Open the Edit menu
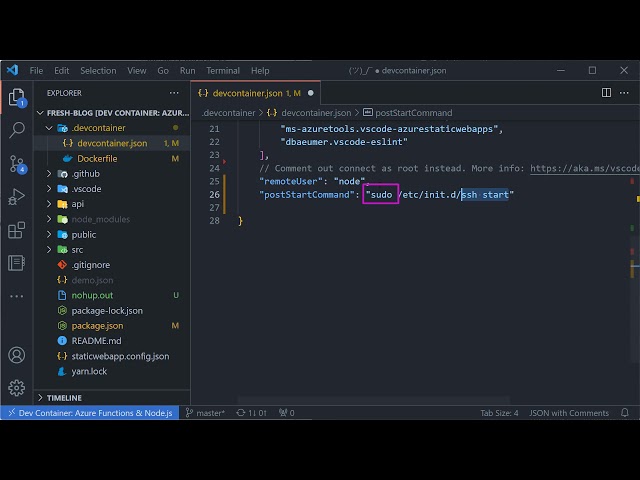640x480 pixels. point(62,71)
